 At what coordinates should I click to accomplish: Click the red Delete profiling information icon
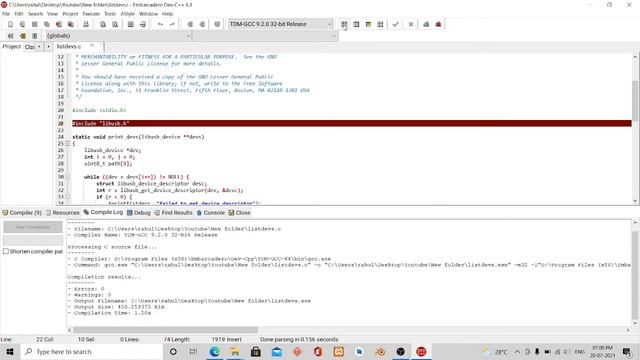[x=438, y=24]
